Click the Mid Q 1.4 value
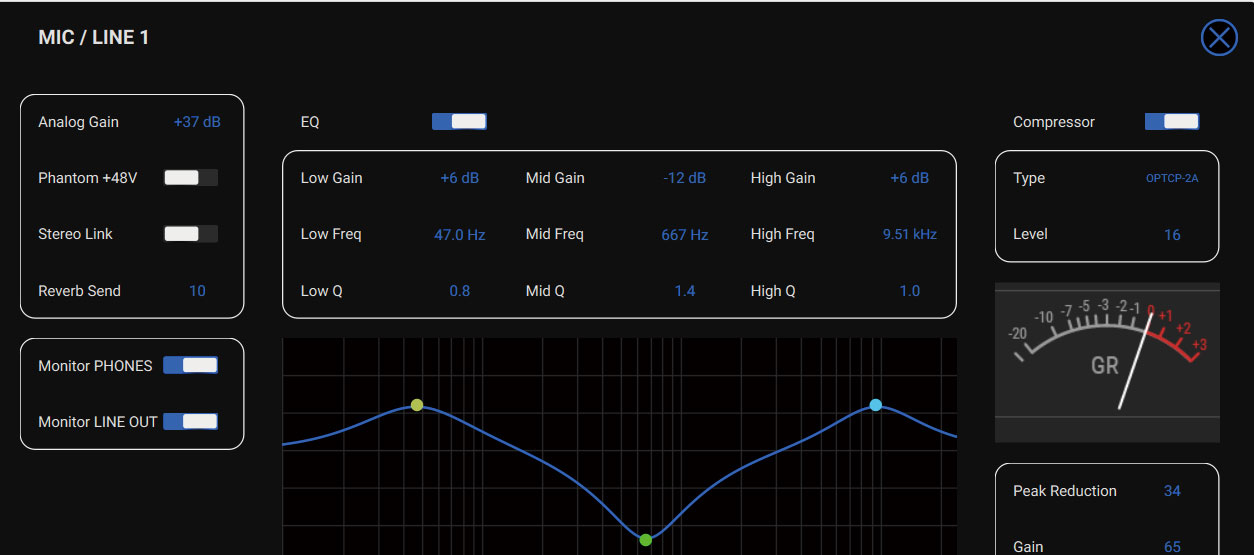 [x=684, y=291]
